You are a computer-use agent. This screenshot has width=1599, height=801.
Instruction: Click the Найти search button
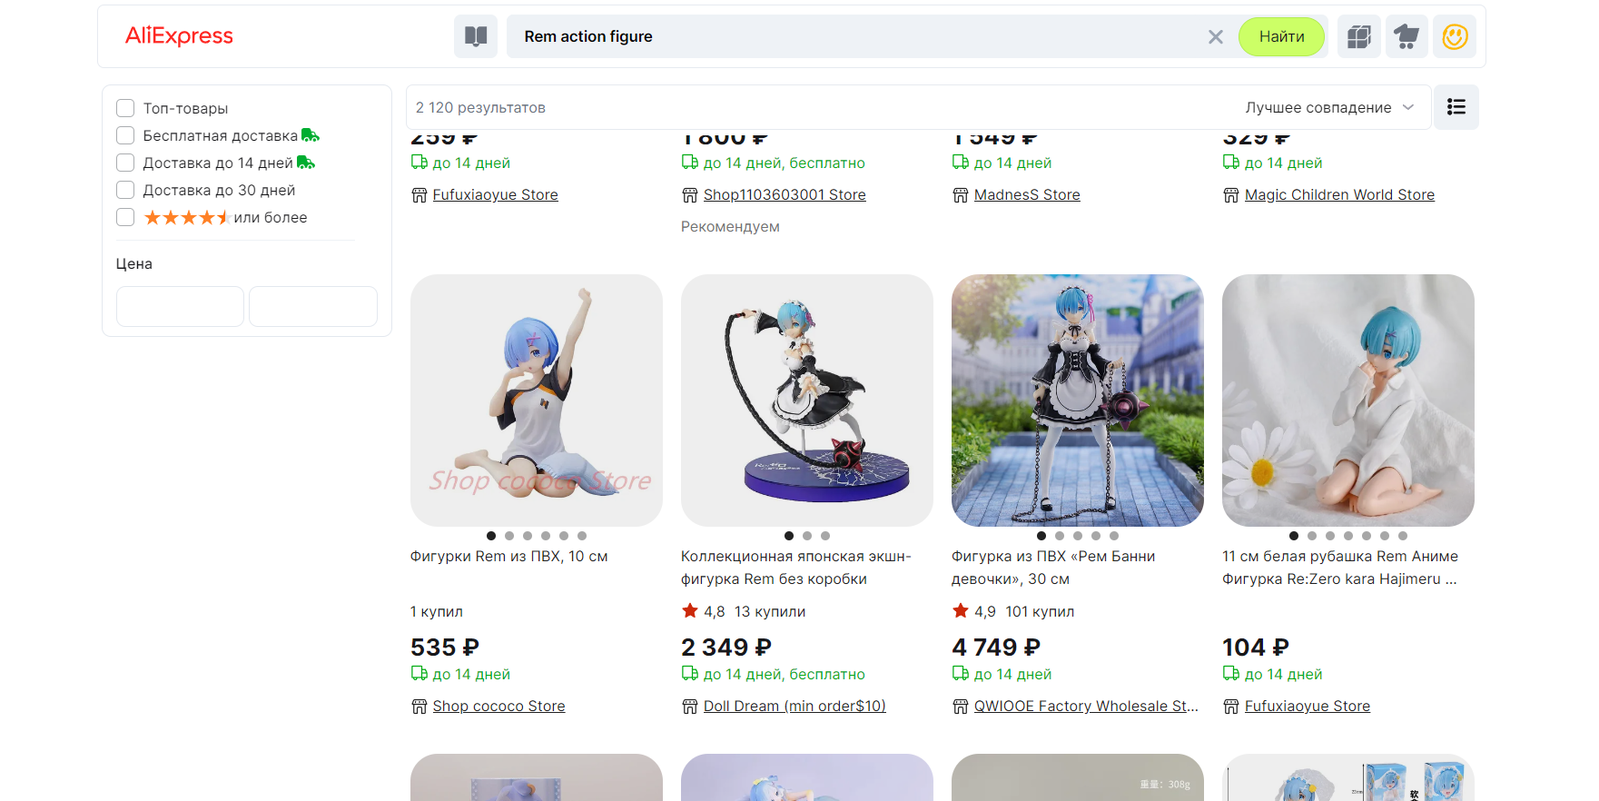(x=1281, y=37)
